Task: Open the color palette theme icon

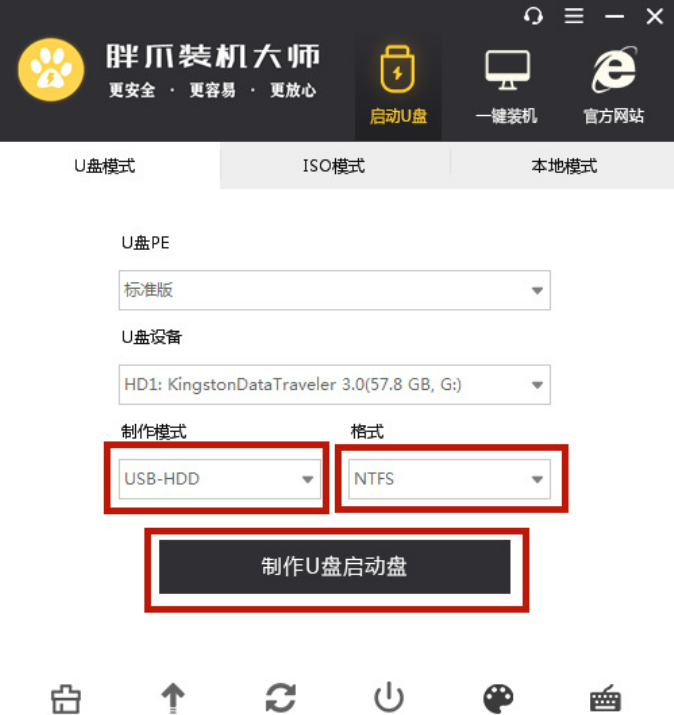Action: tap(498, 699)
